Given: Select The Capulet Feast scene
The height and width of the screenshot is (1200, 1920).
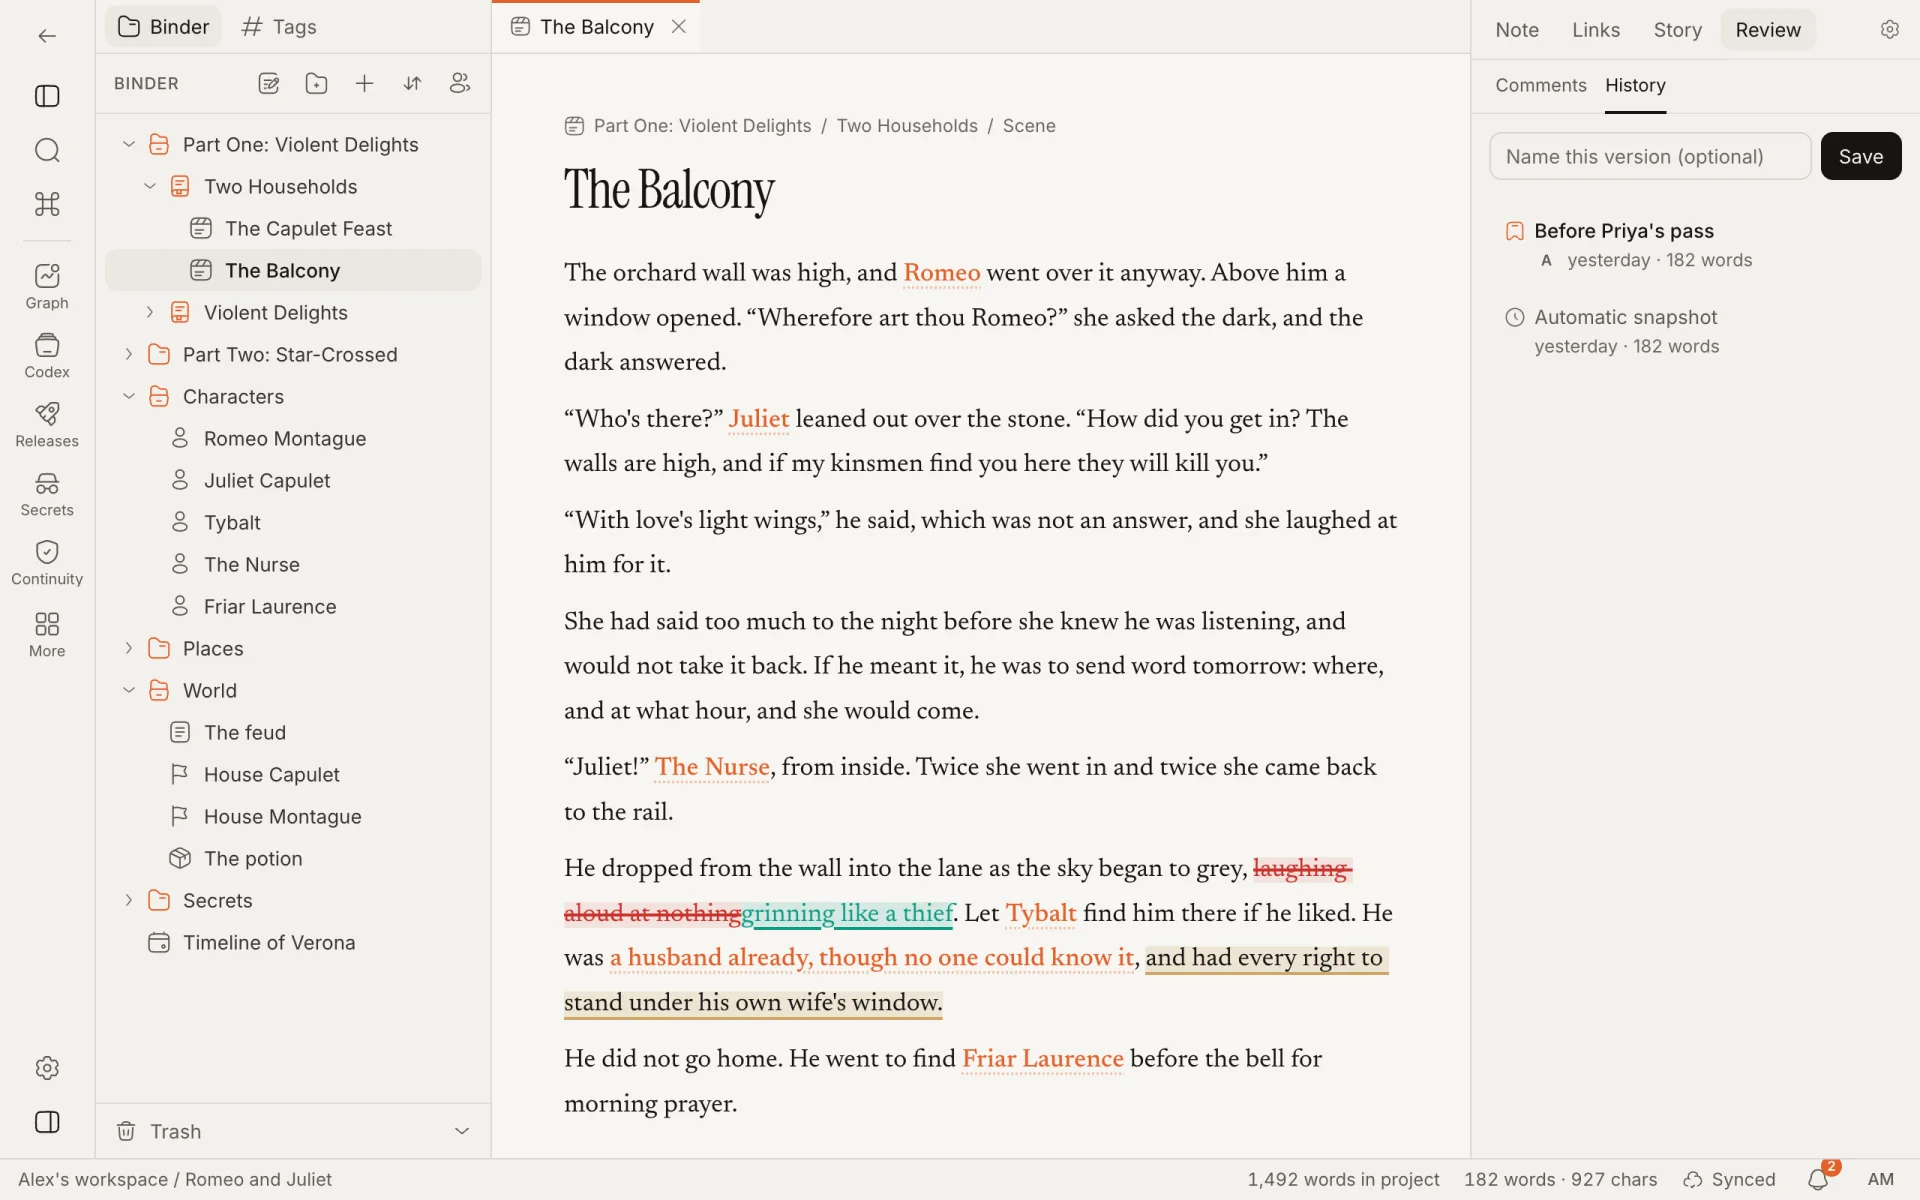Looking at the screenshot, I should [x=293, y=229].
